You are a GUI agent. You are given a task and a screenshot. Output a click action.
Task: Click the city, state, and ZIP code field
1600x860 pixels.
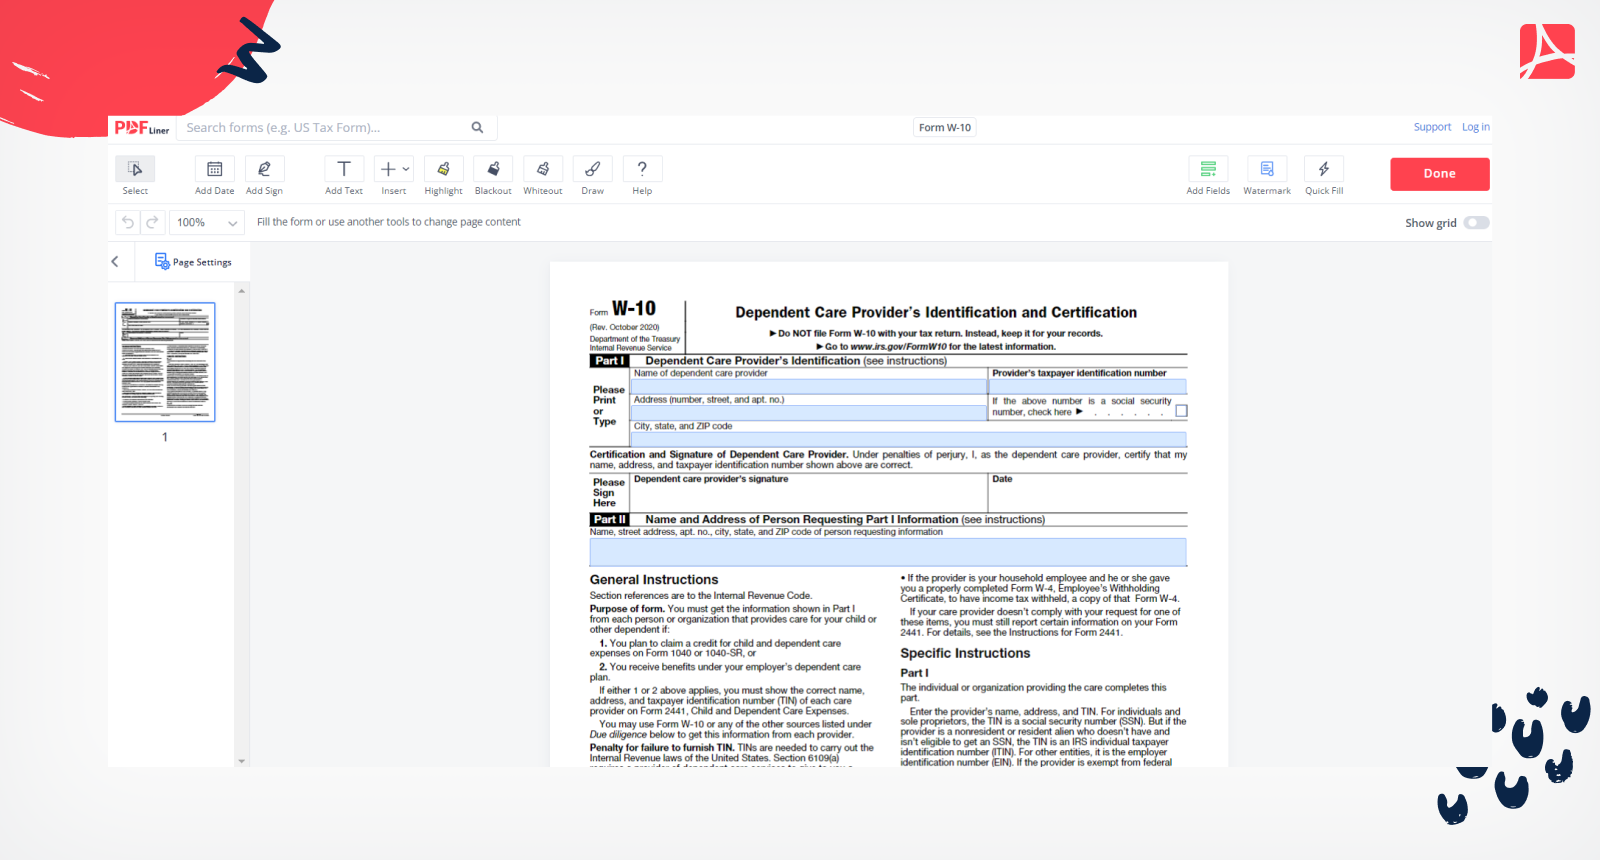pyautogui.click(x=908, y=439)
